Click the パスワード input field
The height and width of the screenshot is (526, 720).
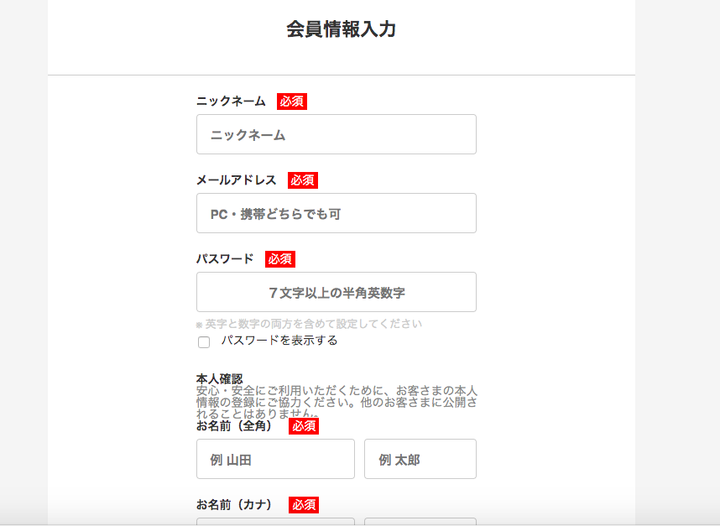(x=336, y=292)
